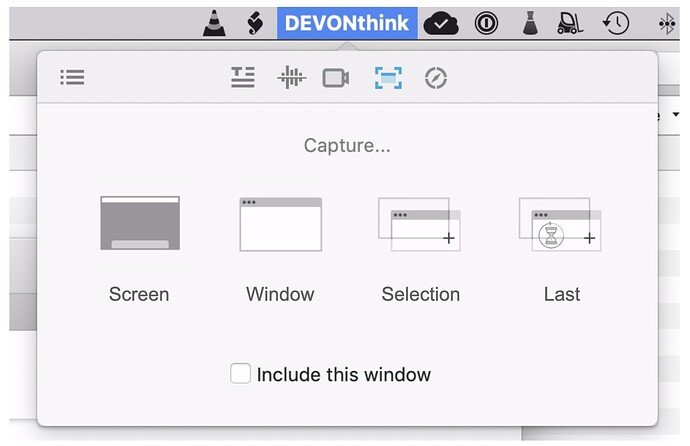Open the forklift menu bar icon
The image size is (690, 446).
[570, 23]
